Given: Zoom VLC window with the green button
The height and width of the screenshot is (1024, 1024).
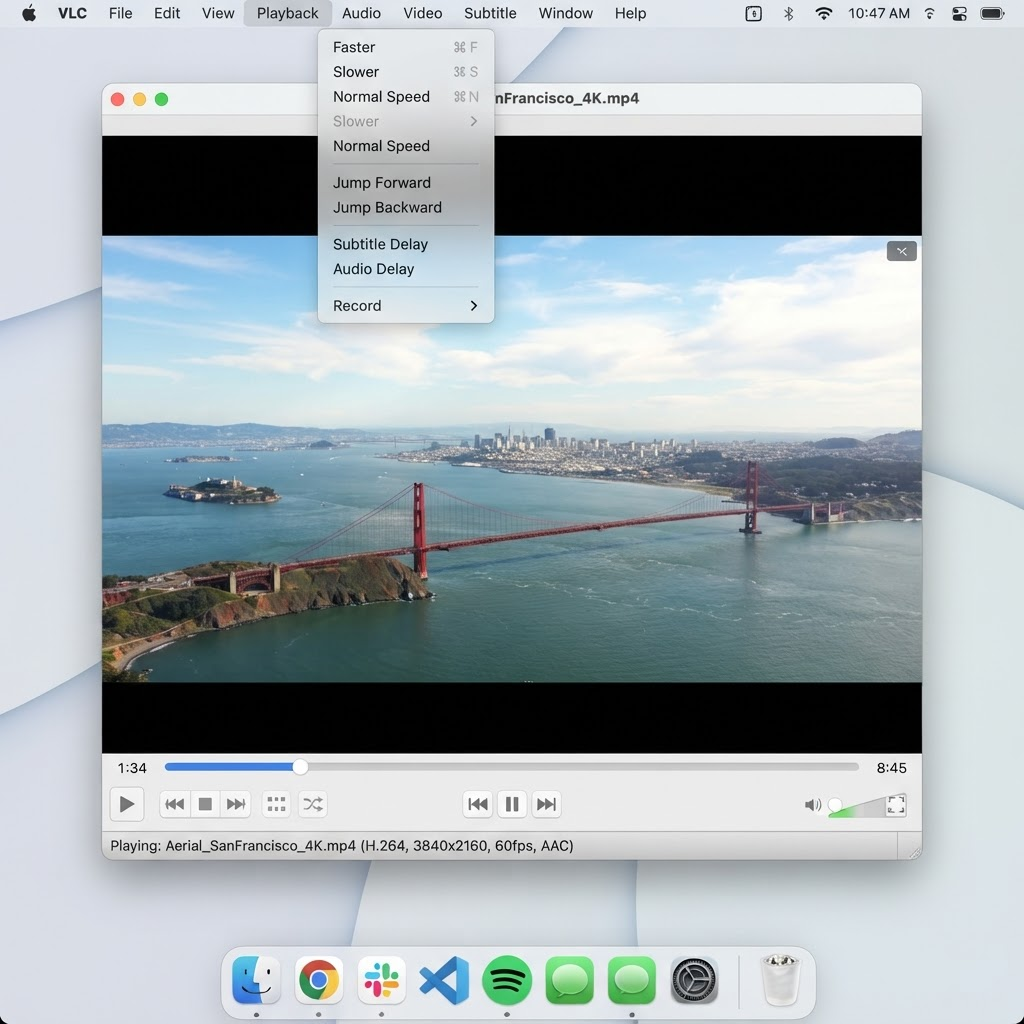Looking at the screenshot, I should coord(161,99).
